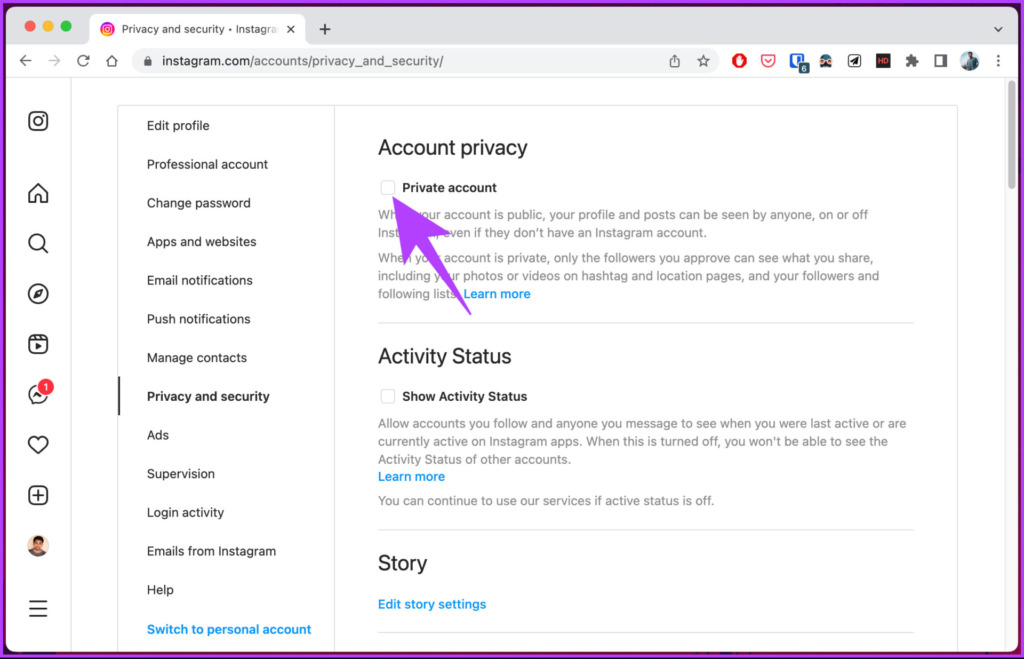Select Push notifications from the settings menu

click(x=198, y=318)
